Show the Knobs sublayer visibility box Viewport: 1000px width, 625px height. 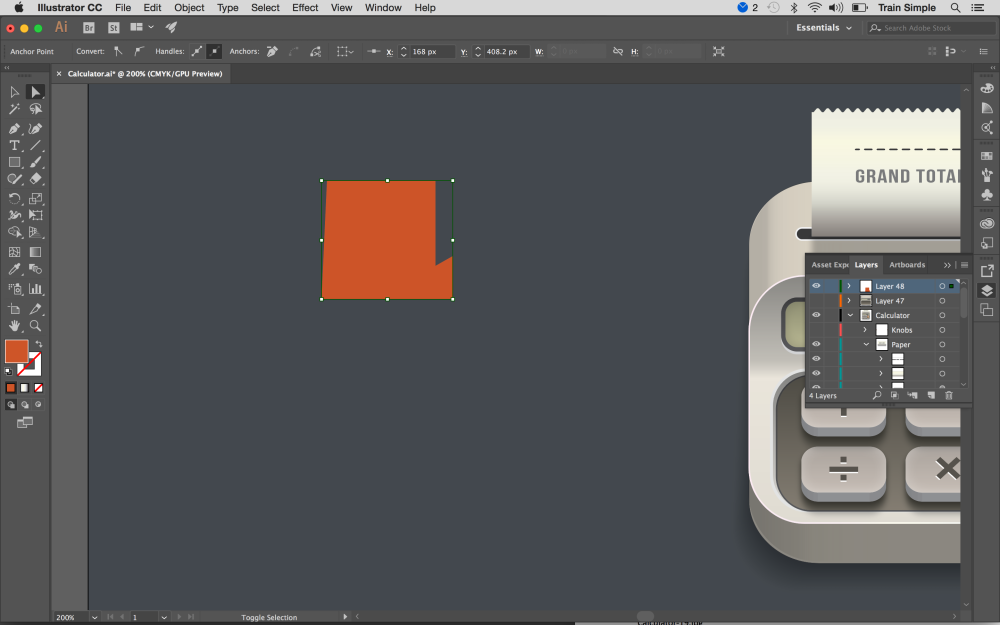point(816,330)
